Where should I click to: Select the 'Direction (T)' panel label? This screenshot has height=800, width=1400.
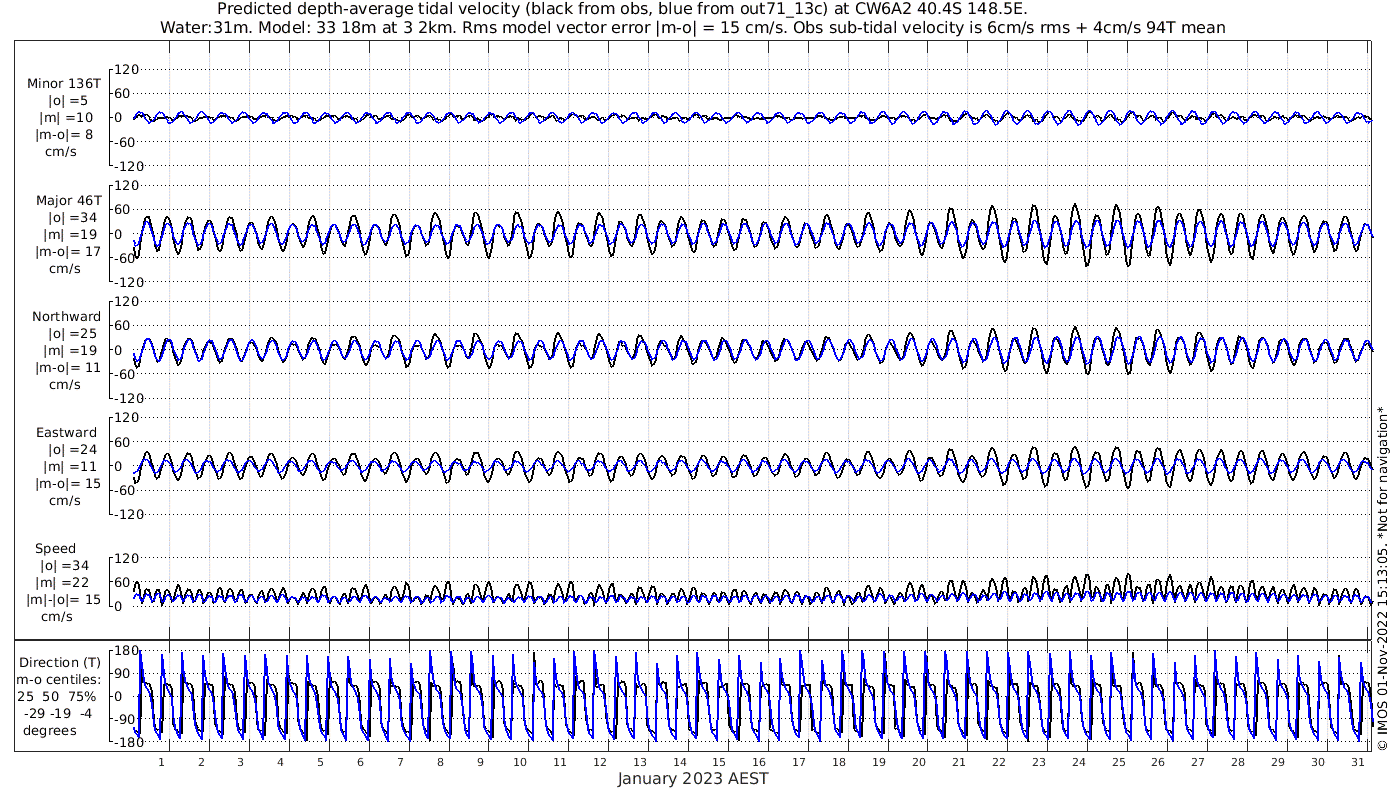pos(59,663)
